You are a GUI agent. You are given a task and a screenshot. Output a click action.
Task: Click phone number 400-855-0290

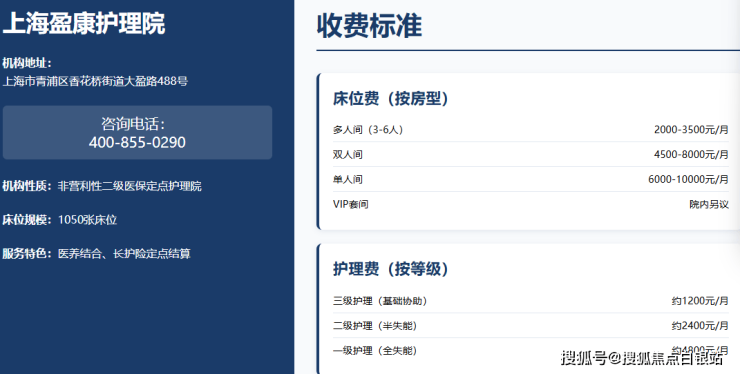(137, 142)
